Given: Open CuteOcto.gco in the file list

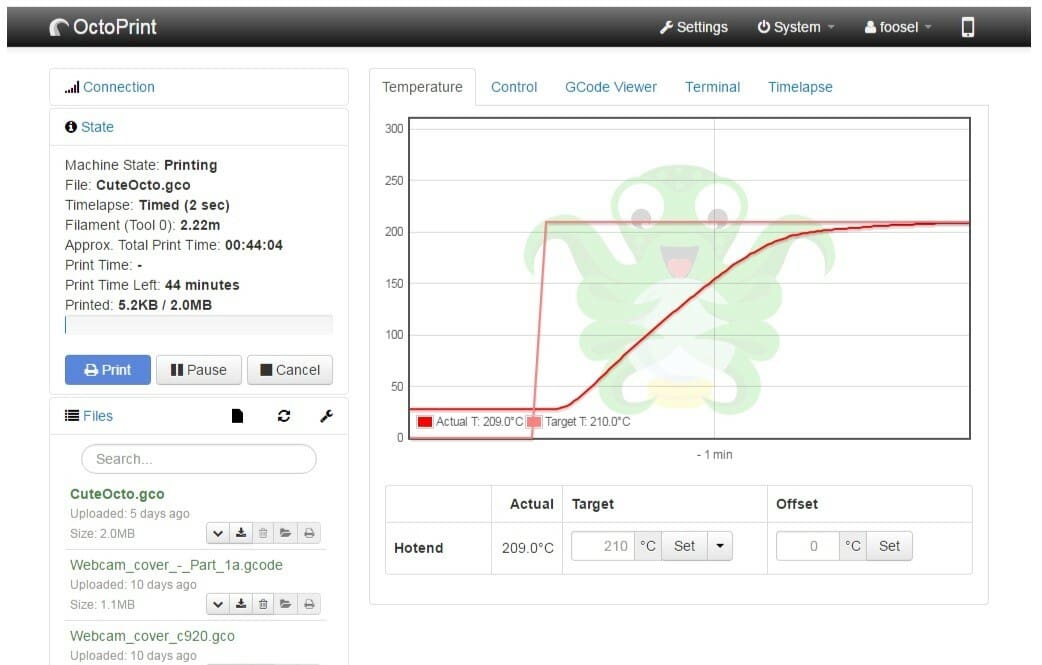Looking at the screenshot, I should click(x=117, y=494).
